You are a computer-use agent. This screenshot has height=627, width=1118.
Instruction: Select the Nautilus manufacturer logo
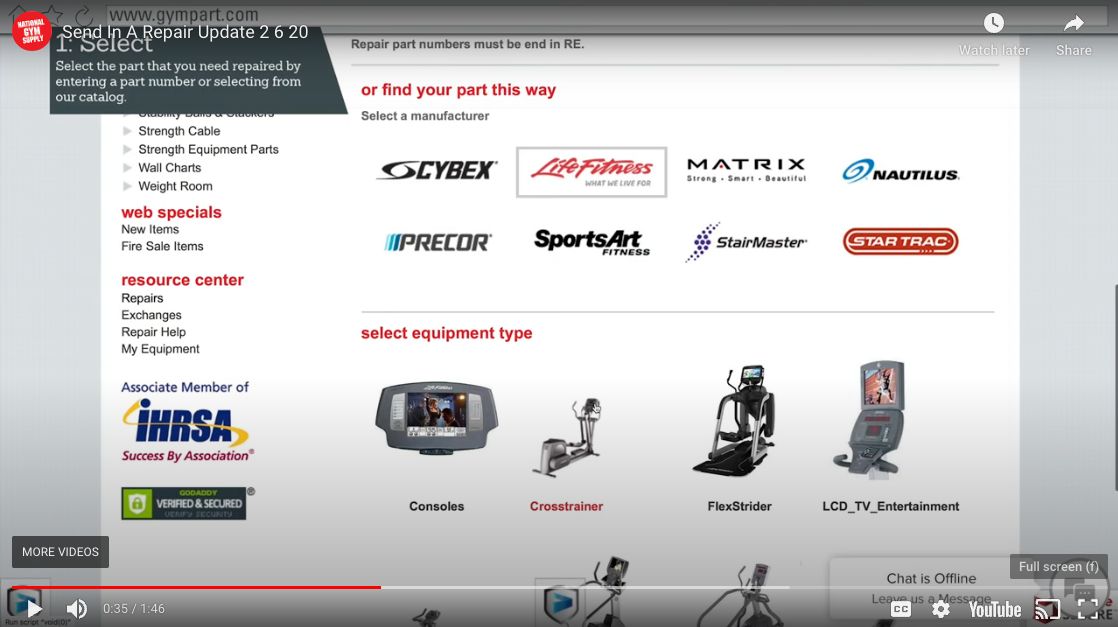pos(901,171)
